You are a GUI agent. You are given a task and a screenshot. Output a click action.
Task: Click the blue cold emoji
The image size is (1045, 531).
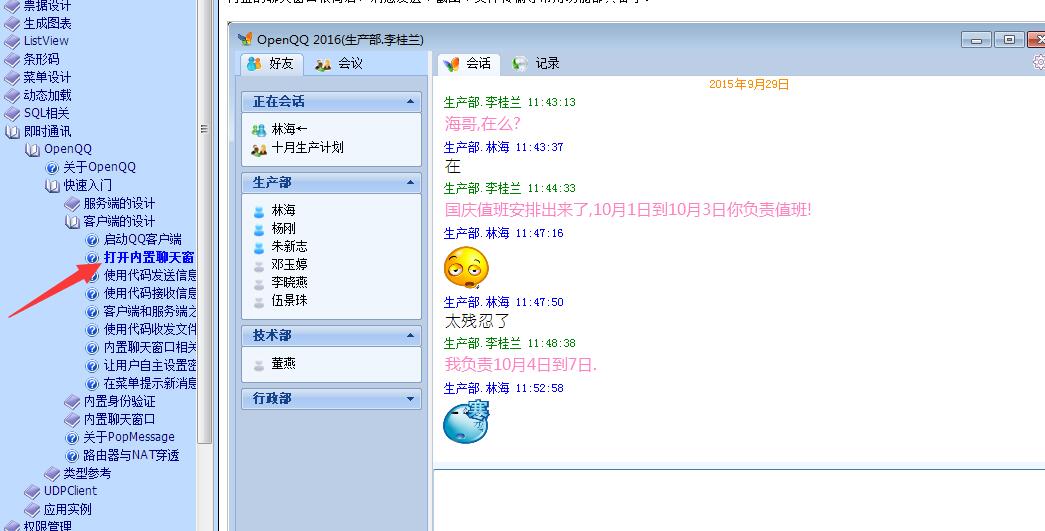point(467,421)
